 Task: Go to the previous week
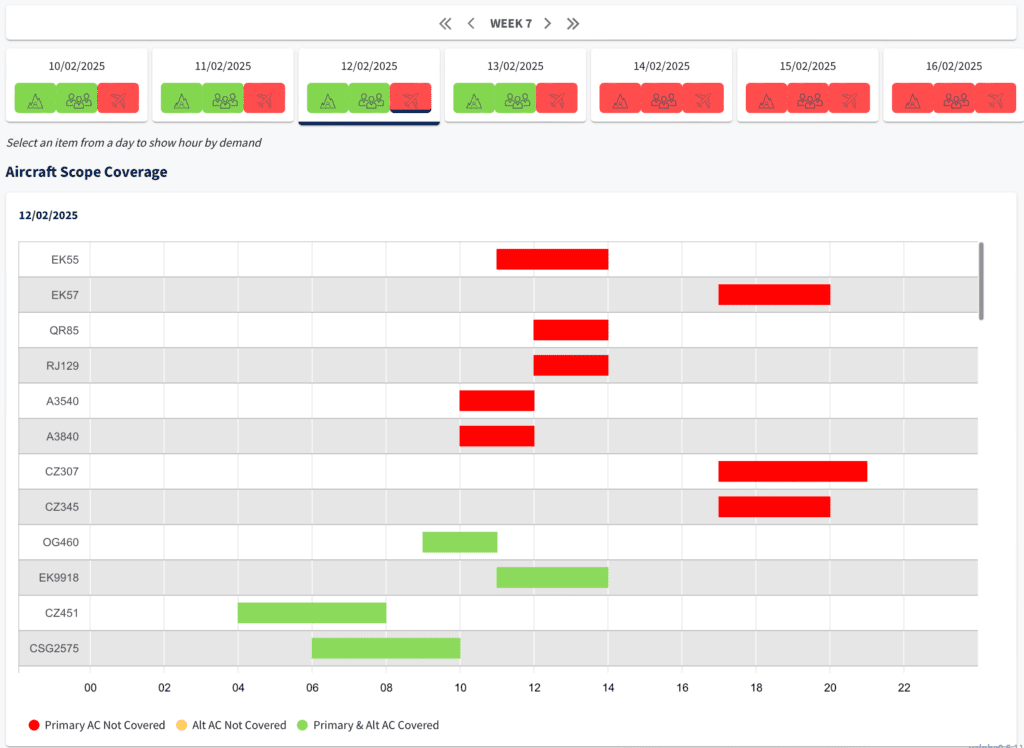[x=470, y=23]
